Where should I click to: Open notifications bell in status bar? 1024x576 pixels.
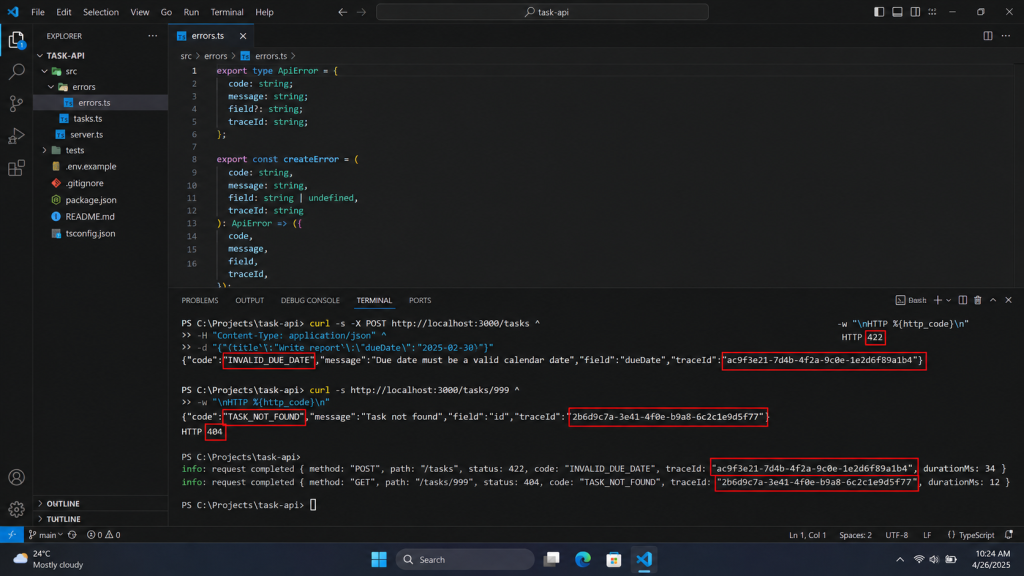(x=1009, y=535)
